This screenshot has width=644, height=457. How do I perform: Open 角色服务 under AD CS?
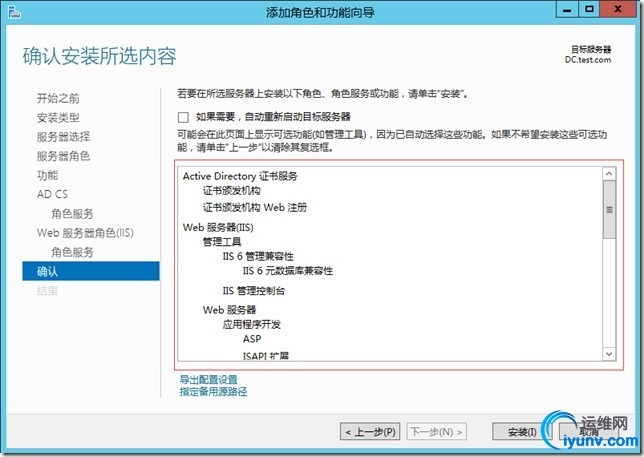(72, 214)
